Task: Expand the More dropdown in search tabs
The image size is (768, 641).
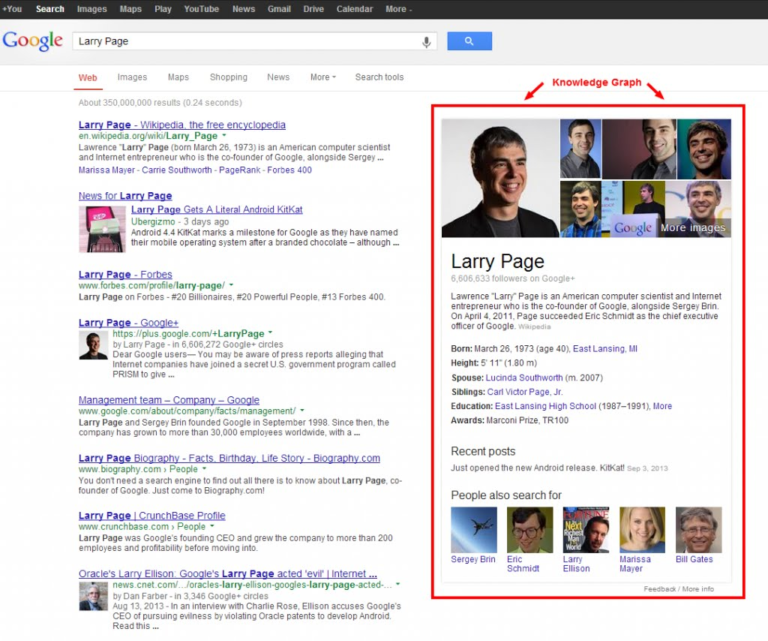Action: click(x=322, y=77)
